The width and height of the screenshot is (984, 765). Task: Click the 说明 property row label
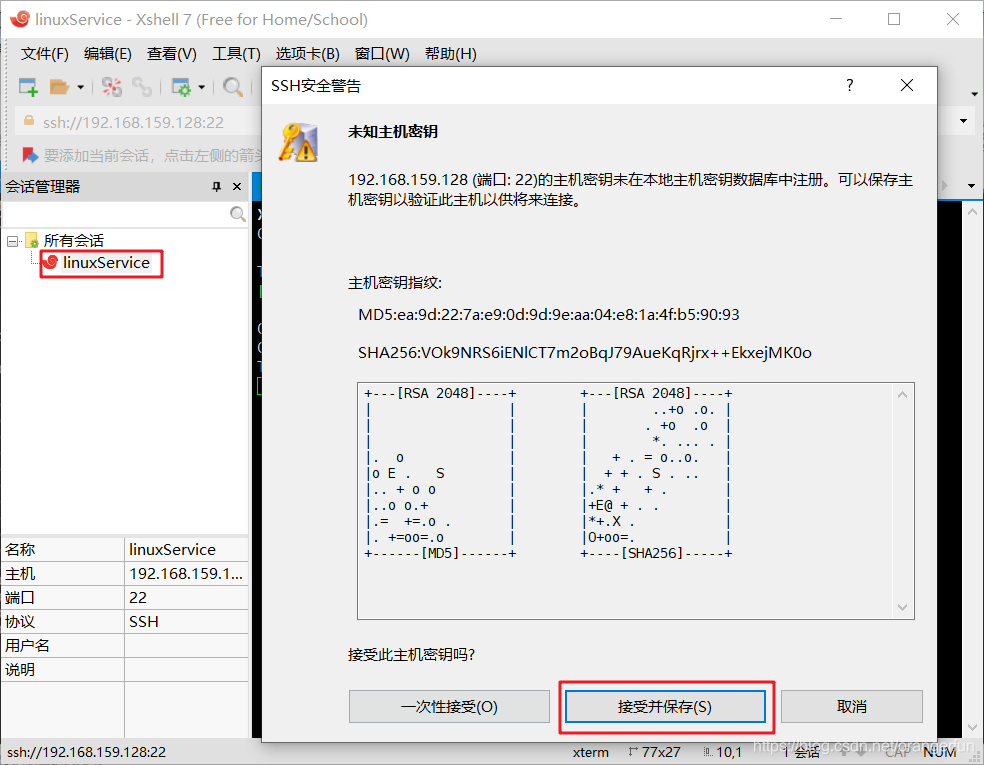click(x=20, y=670)
